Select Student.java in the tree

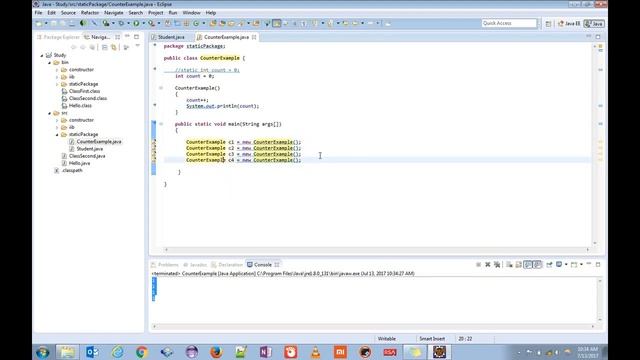tap(89, 149)
